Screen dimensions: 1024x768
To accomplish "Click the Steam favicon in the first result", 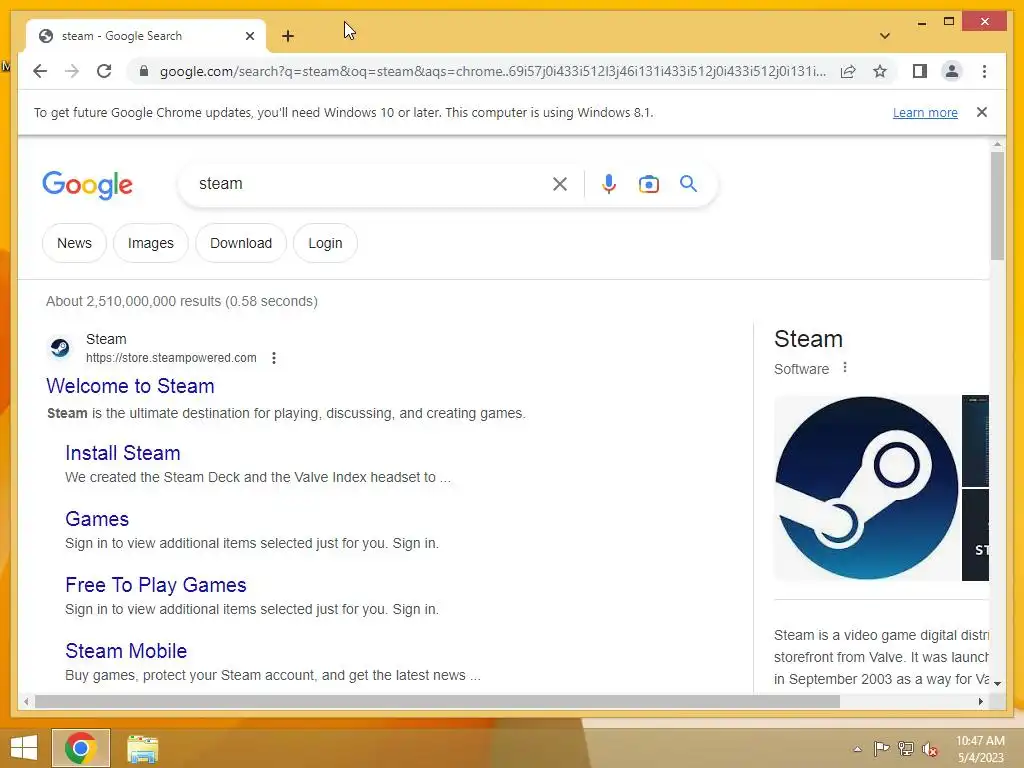I will pyautogui.click(x=60, y=348).
